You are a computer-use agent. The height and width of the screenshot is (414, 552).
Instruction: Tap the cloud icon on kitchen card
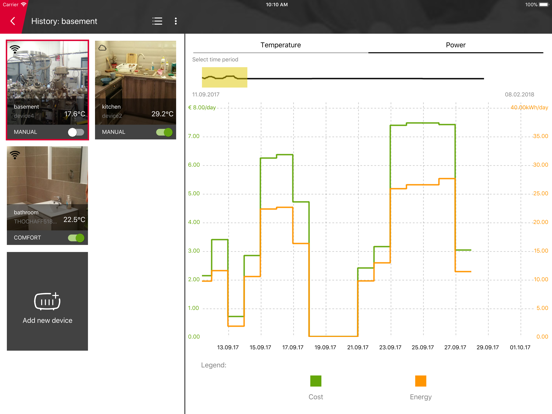point(102,48)
